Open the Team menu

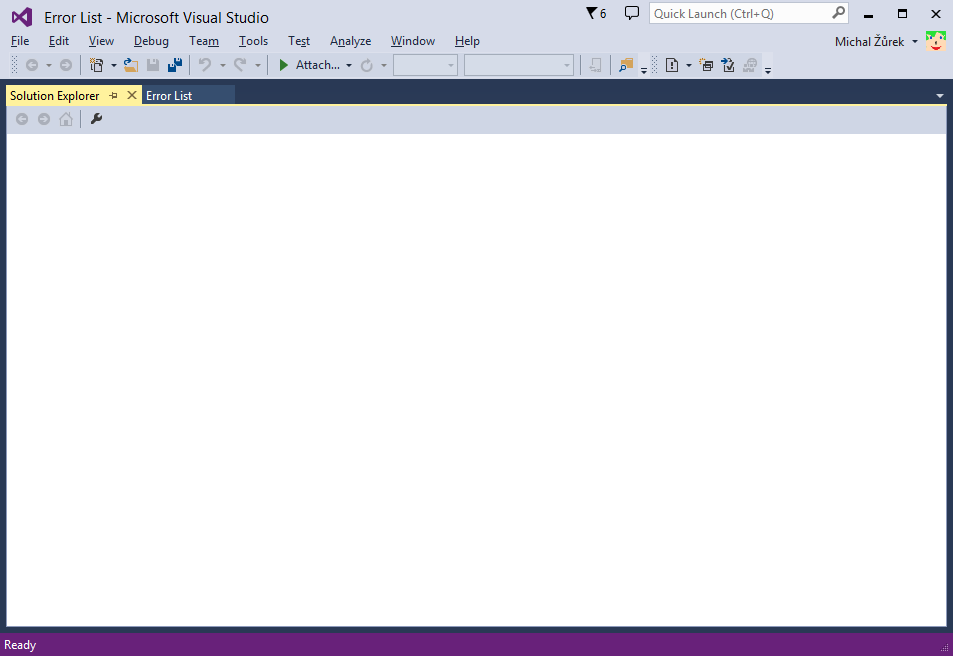pyautogui.click(x=204, y=41)
